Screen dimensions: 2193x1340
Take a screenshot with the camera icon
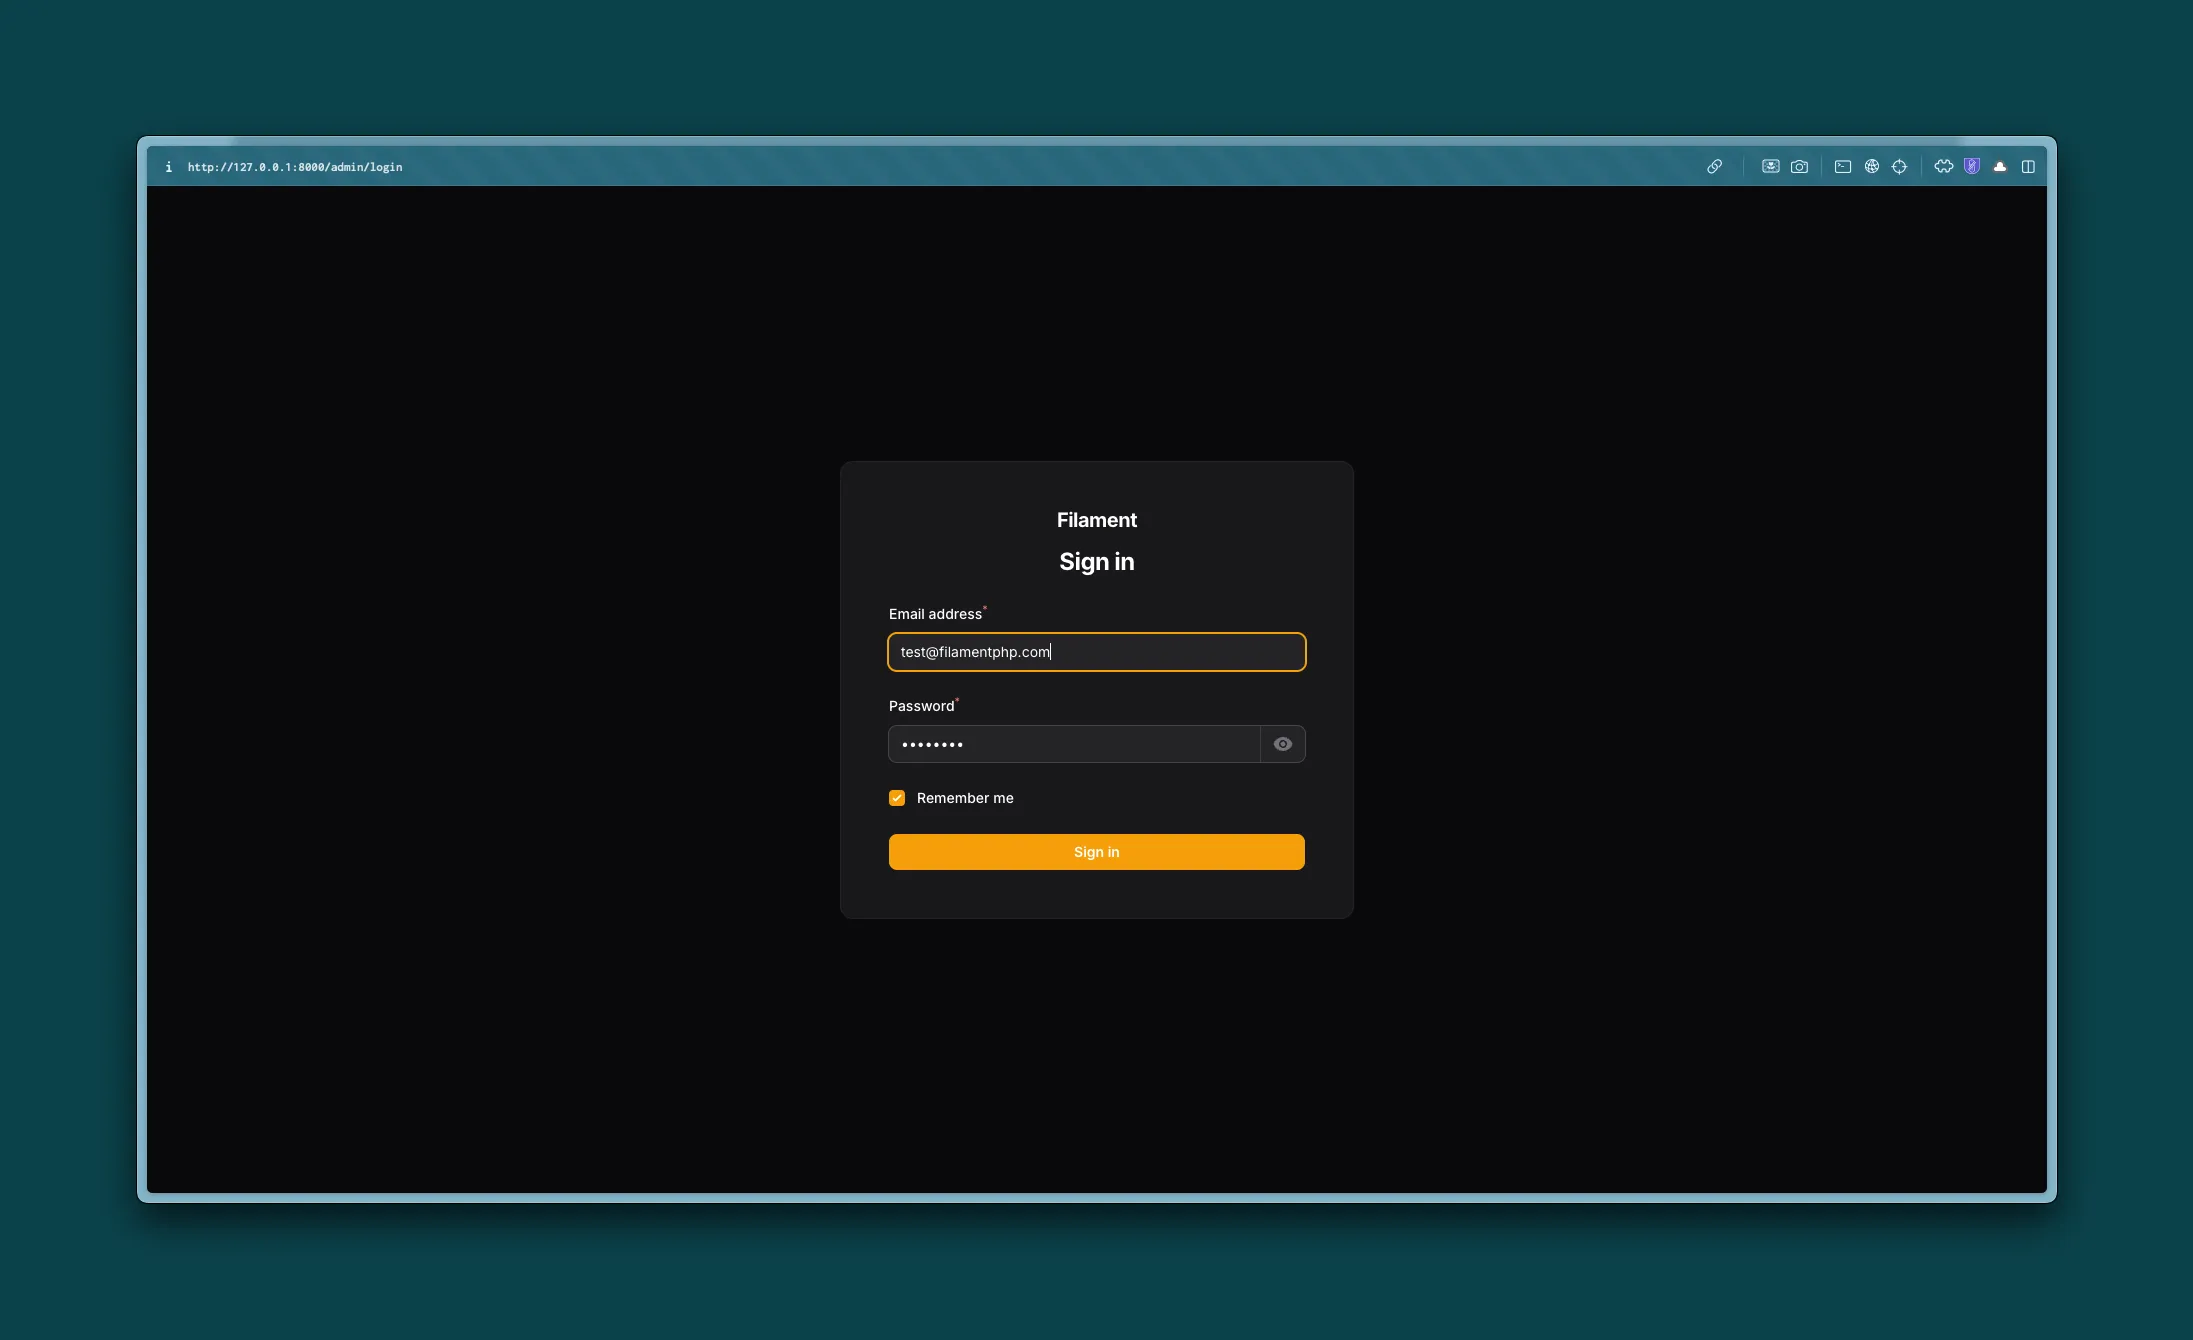pyautogui.click(x=1799, y=167)
